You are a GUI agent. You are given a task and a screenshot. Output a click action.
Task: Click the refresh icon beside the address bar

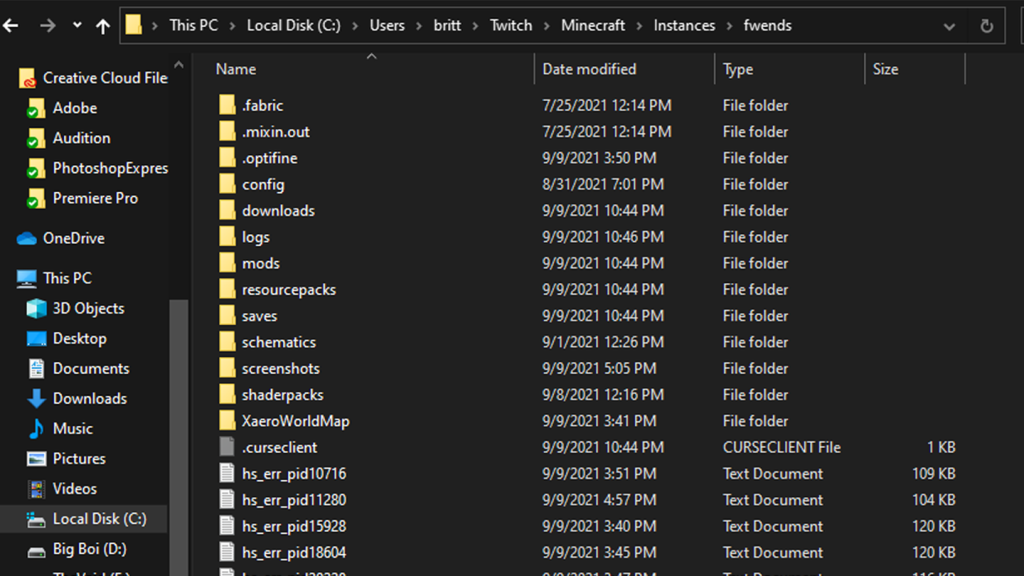click(x=988, y=25)
